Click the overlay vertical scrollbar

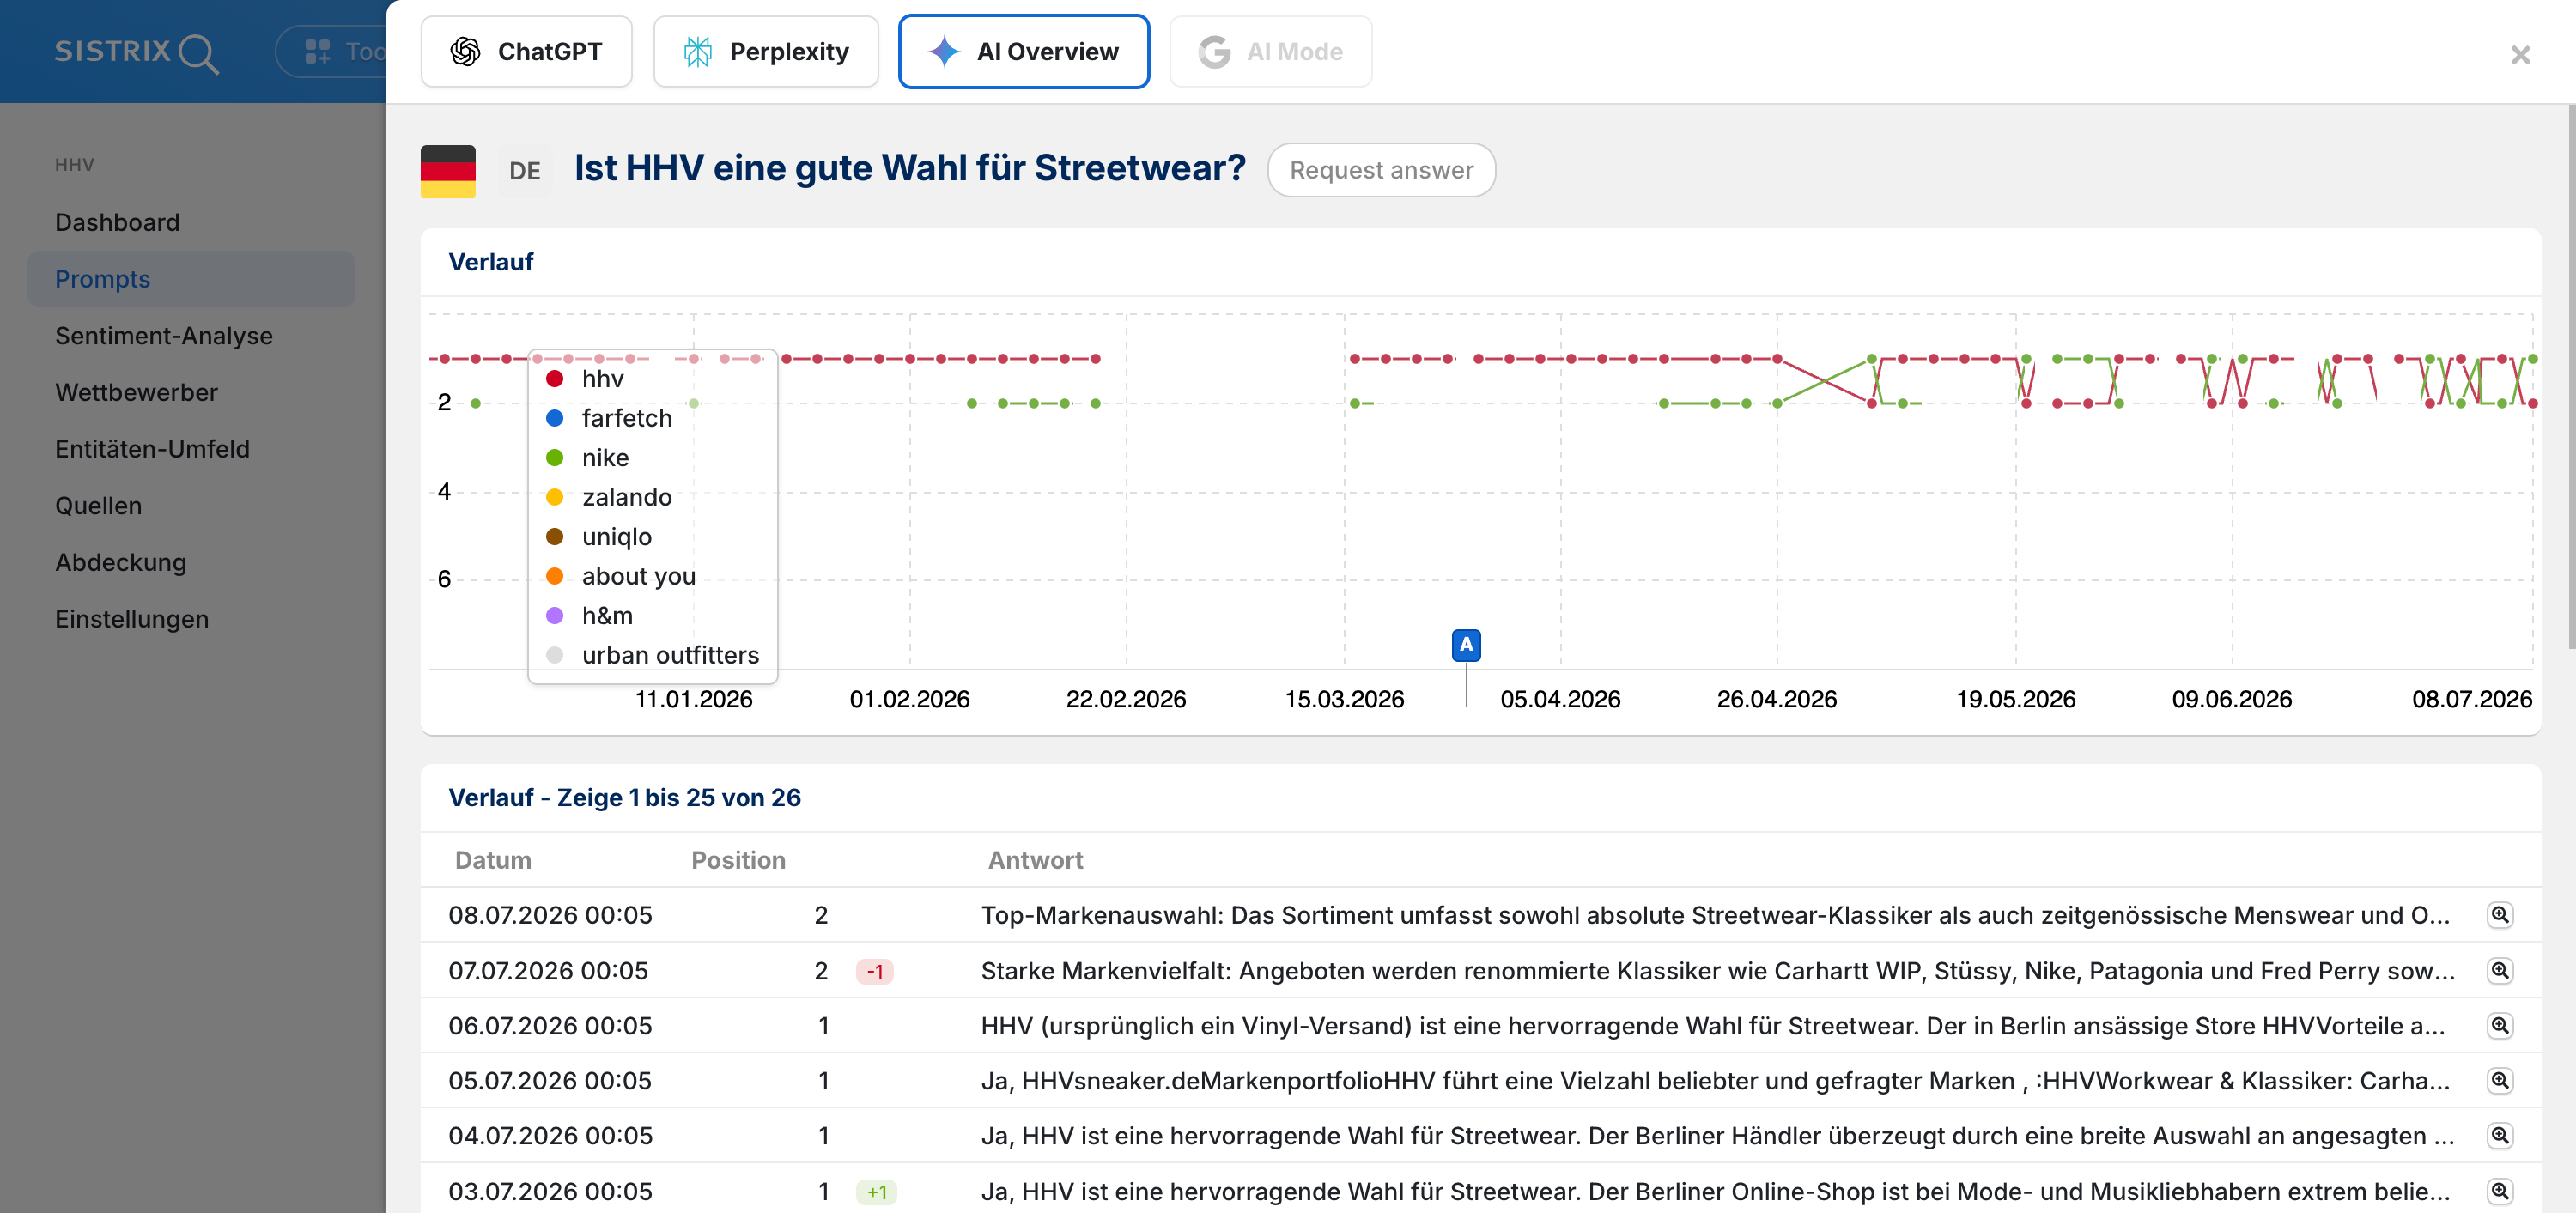pyautogui.click(x=2570, y=375)
